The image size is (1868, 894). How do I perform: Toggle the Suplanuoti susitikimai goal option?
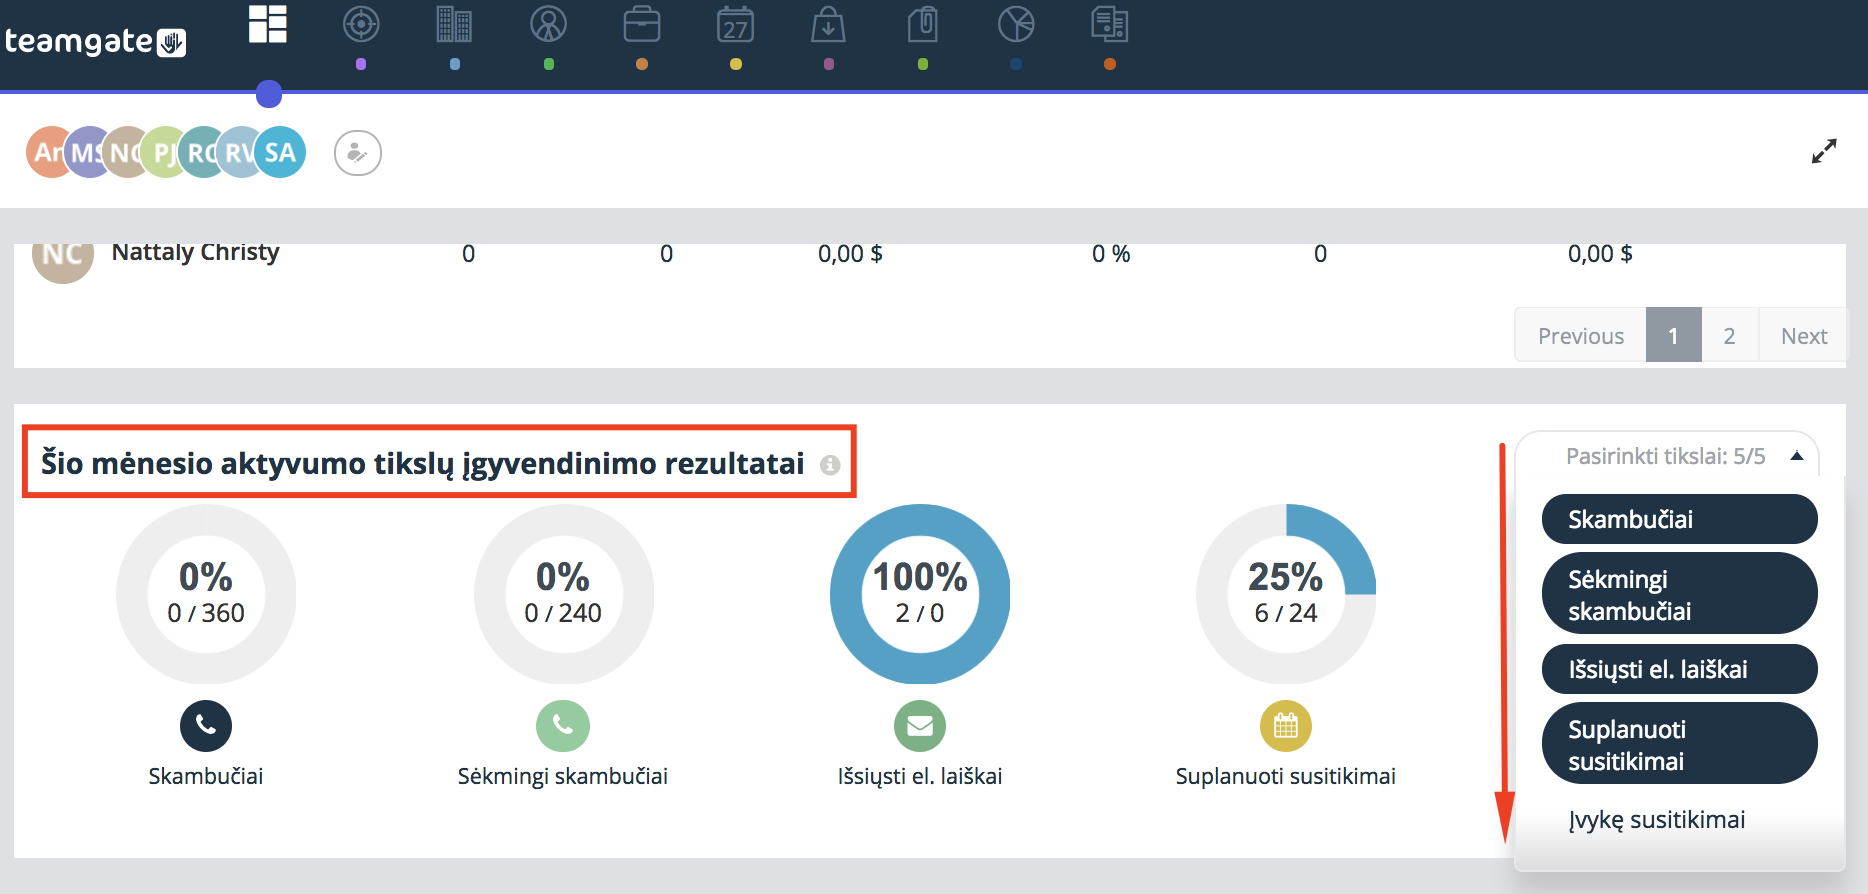click(1680, 744)
